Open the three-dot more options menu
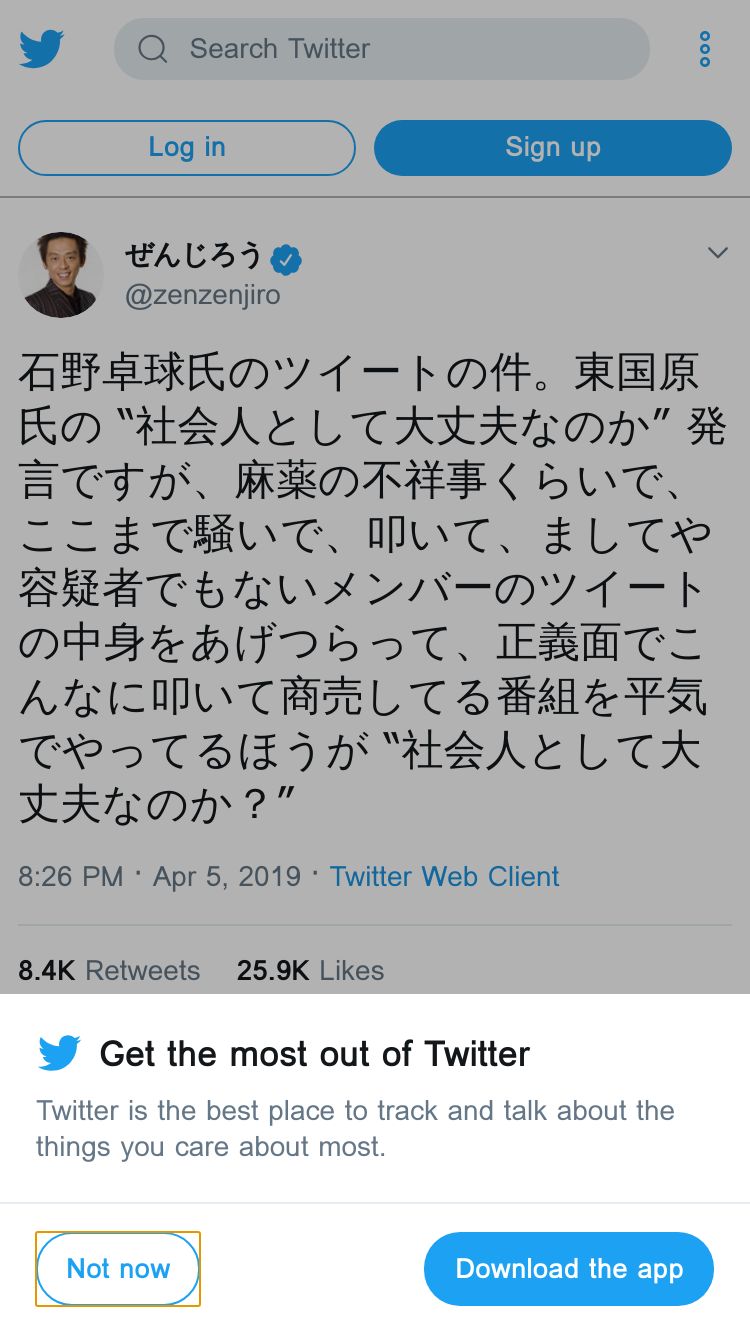The width and height of the screenshot is (750, 1334). pyautogui.click(x=705, y=49)
